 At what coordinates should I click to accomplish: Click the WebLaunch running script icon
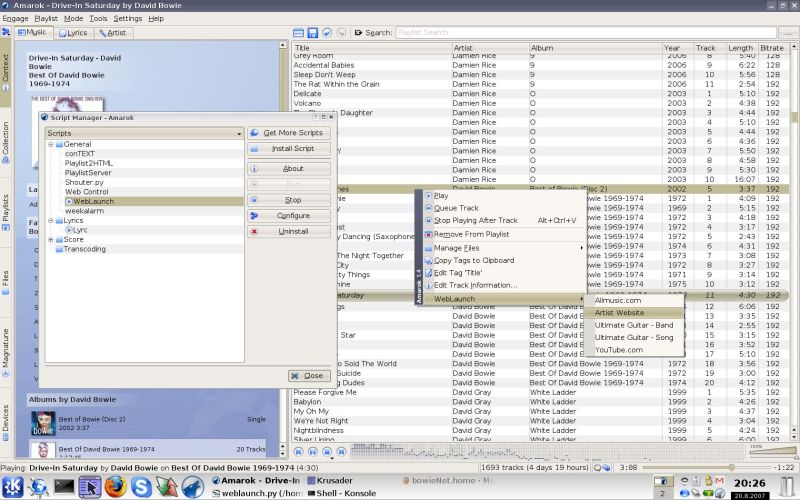pos(68,202)
